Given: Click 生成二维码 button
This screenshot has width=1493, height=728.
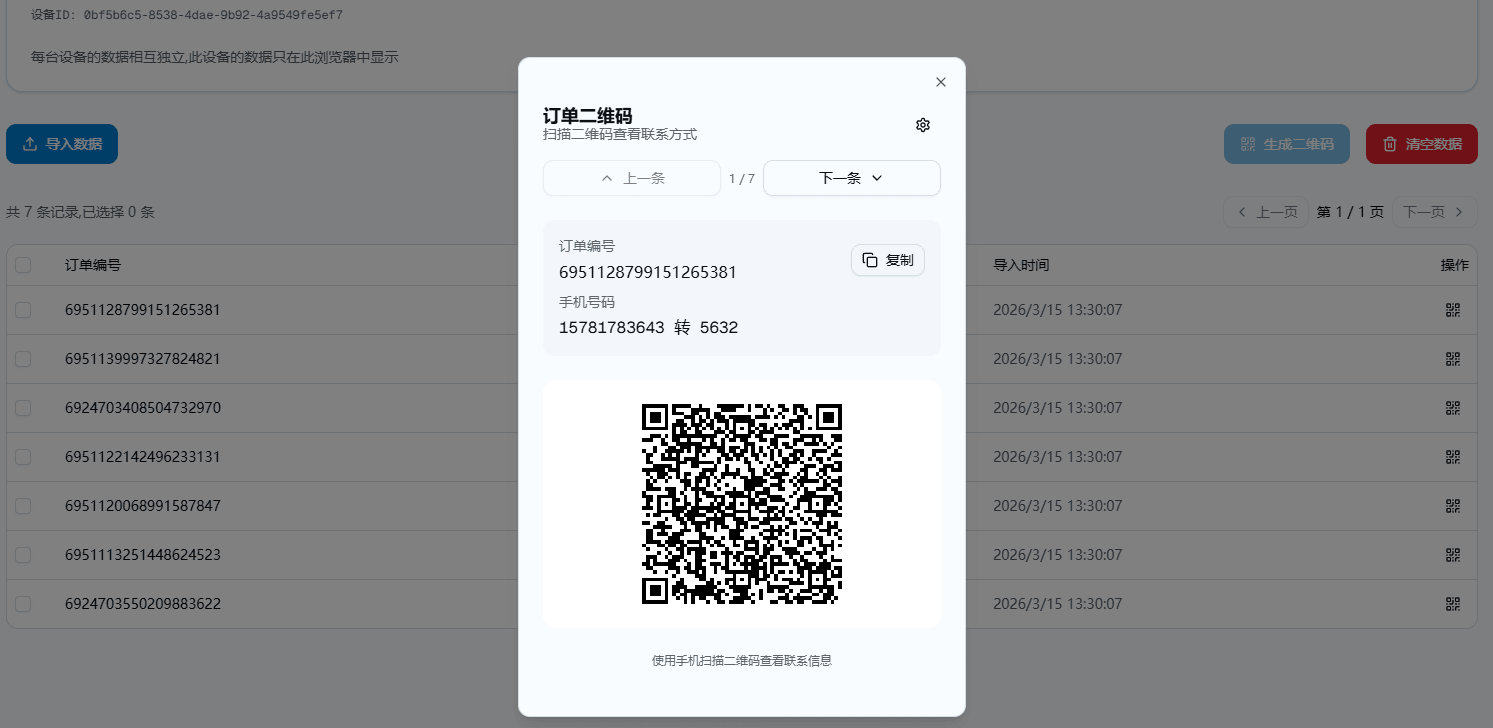Looking at the screenshot, I should coord(1287,144).
